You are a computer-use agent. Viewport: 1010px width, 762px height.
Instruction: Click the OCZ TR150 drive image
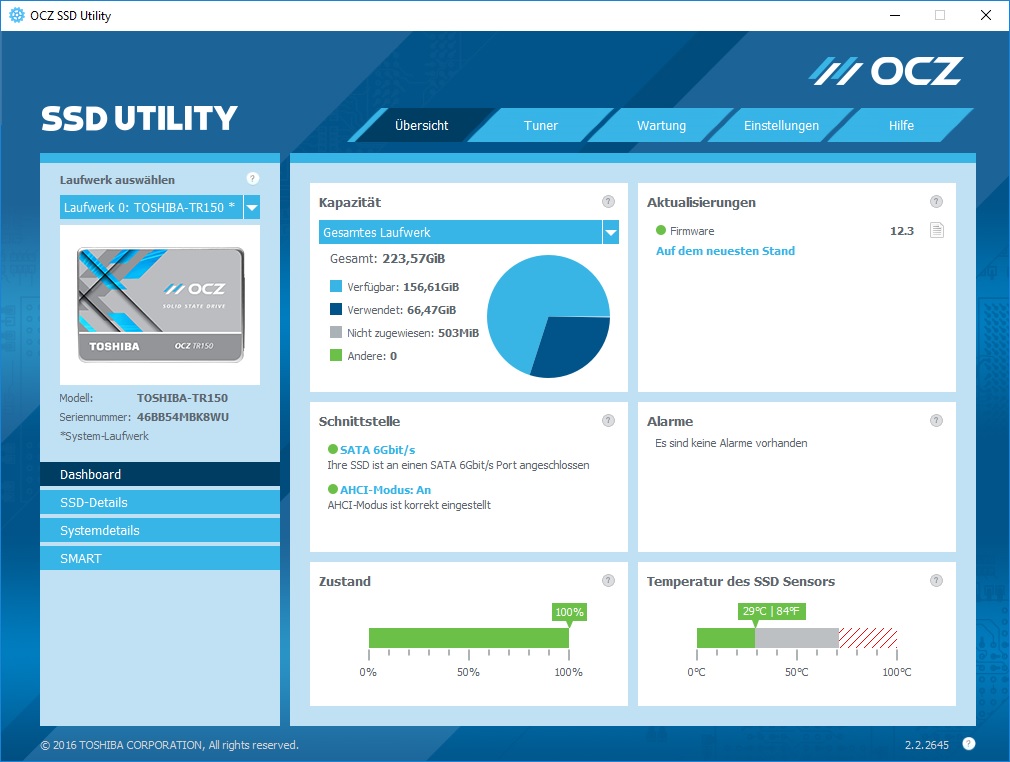160,305
